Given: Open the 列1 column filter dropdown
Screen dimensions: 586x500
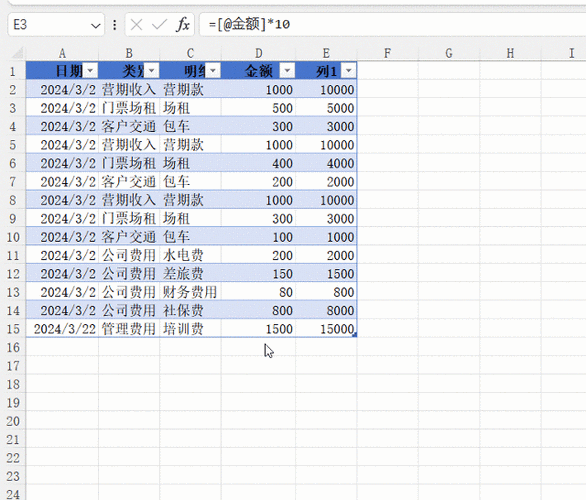Looking at the screenshot, I should click(349, 70).
